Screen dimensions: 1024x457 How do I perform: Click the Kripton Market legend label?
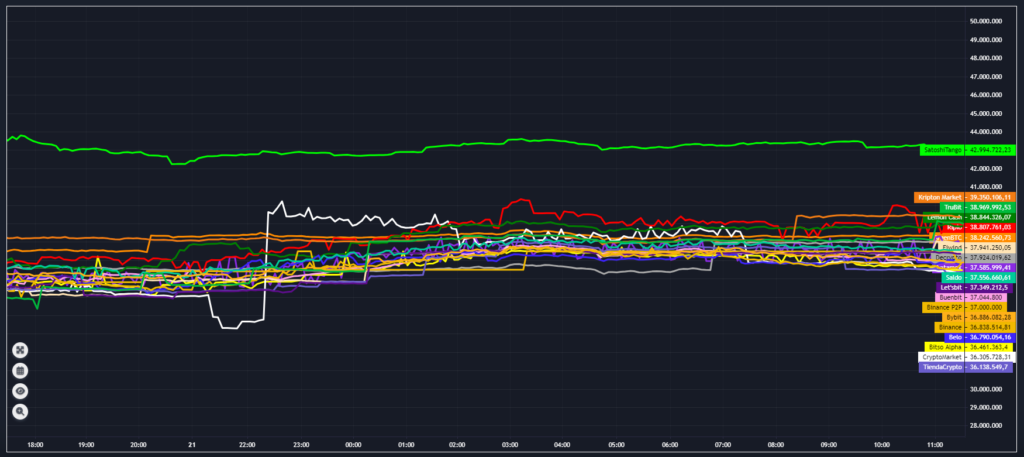point(939,197)
